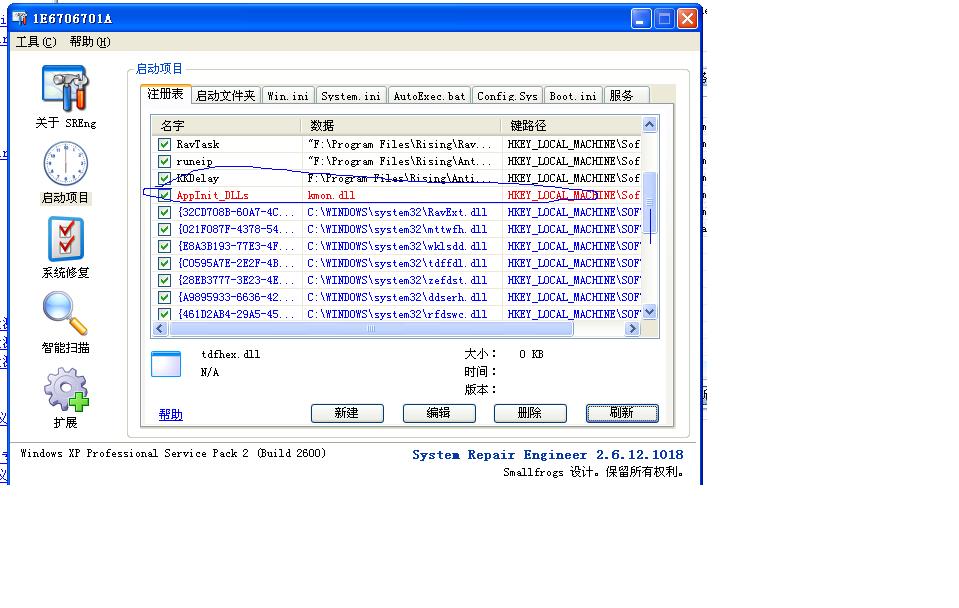Sort list by the 数据 column header
This screenshot has height=608, width=959.
[401, 126]
